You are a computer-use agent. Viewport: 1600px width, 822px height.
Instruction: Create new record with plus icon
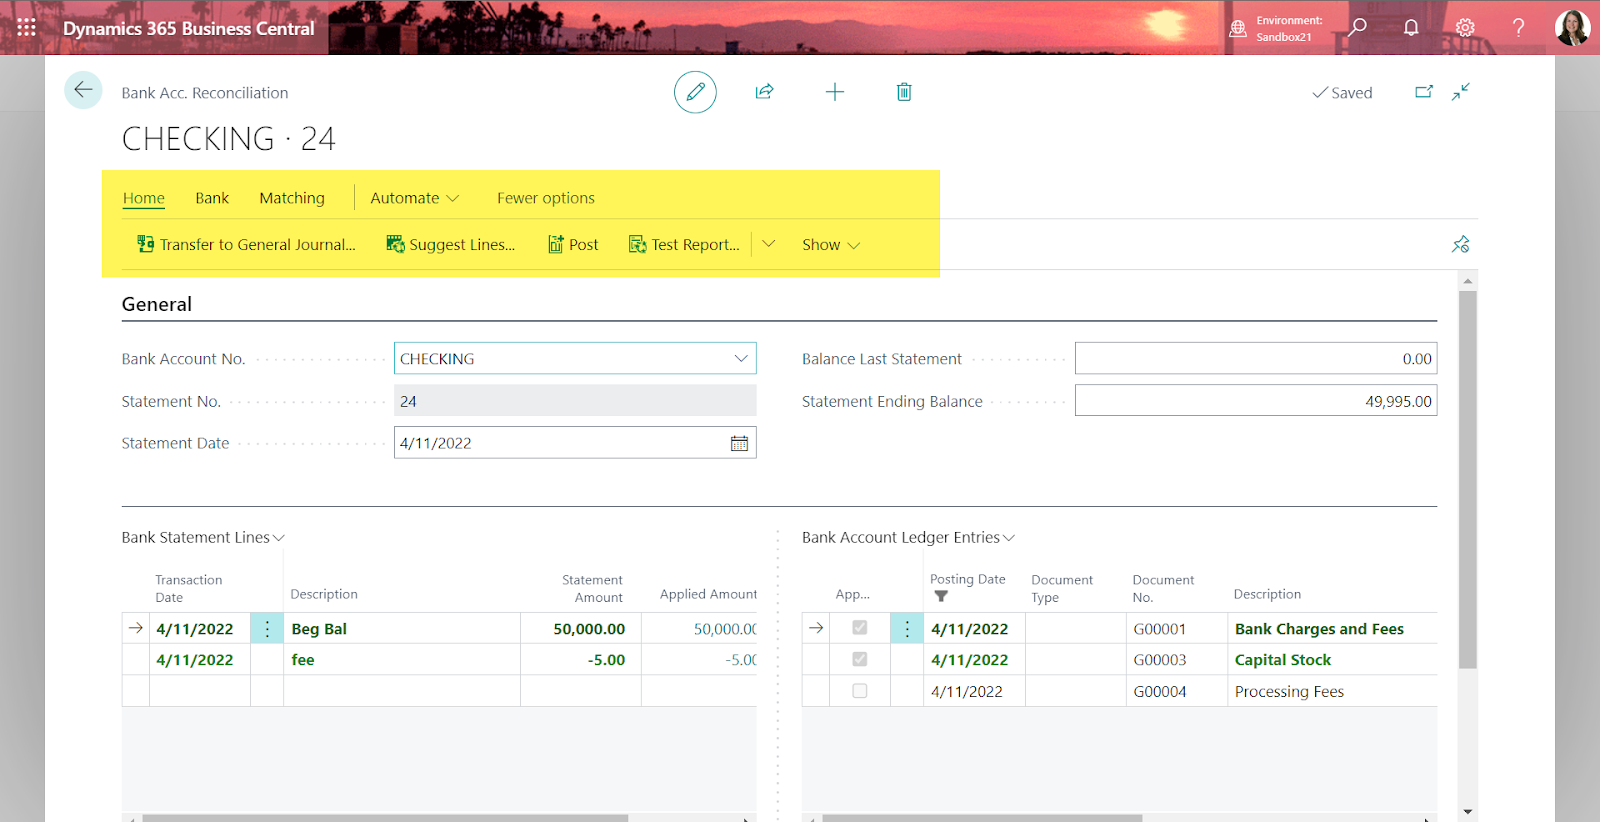point(834,92)
